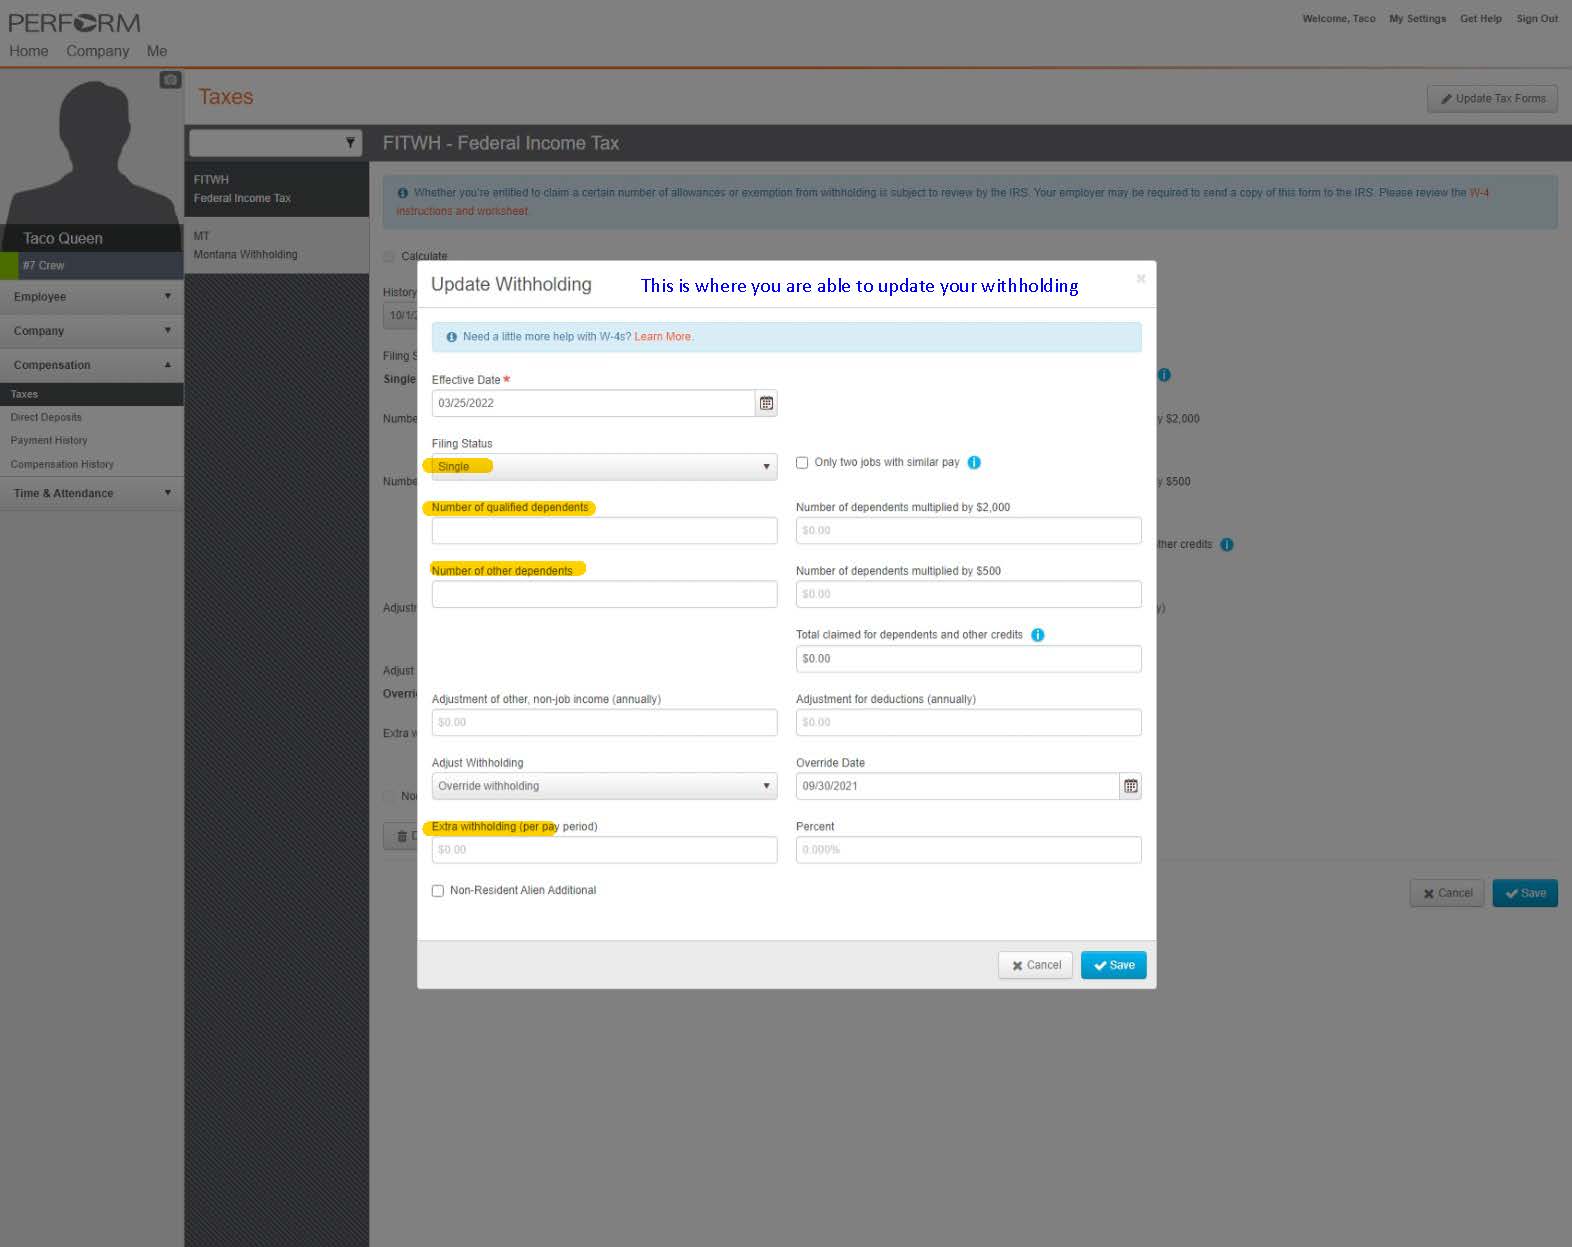Close the Update Withholding dialog with X
The image size is (1572, 1247).
[1140, 279]
